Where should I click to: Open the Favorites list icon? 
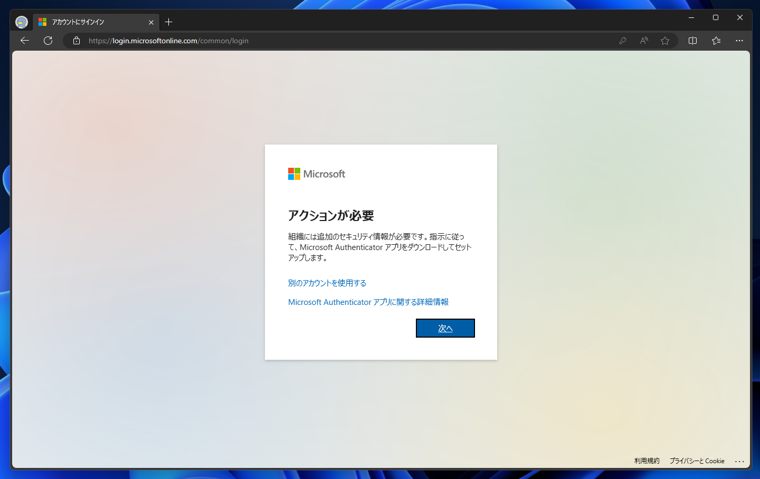[x=716, y=41]
